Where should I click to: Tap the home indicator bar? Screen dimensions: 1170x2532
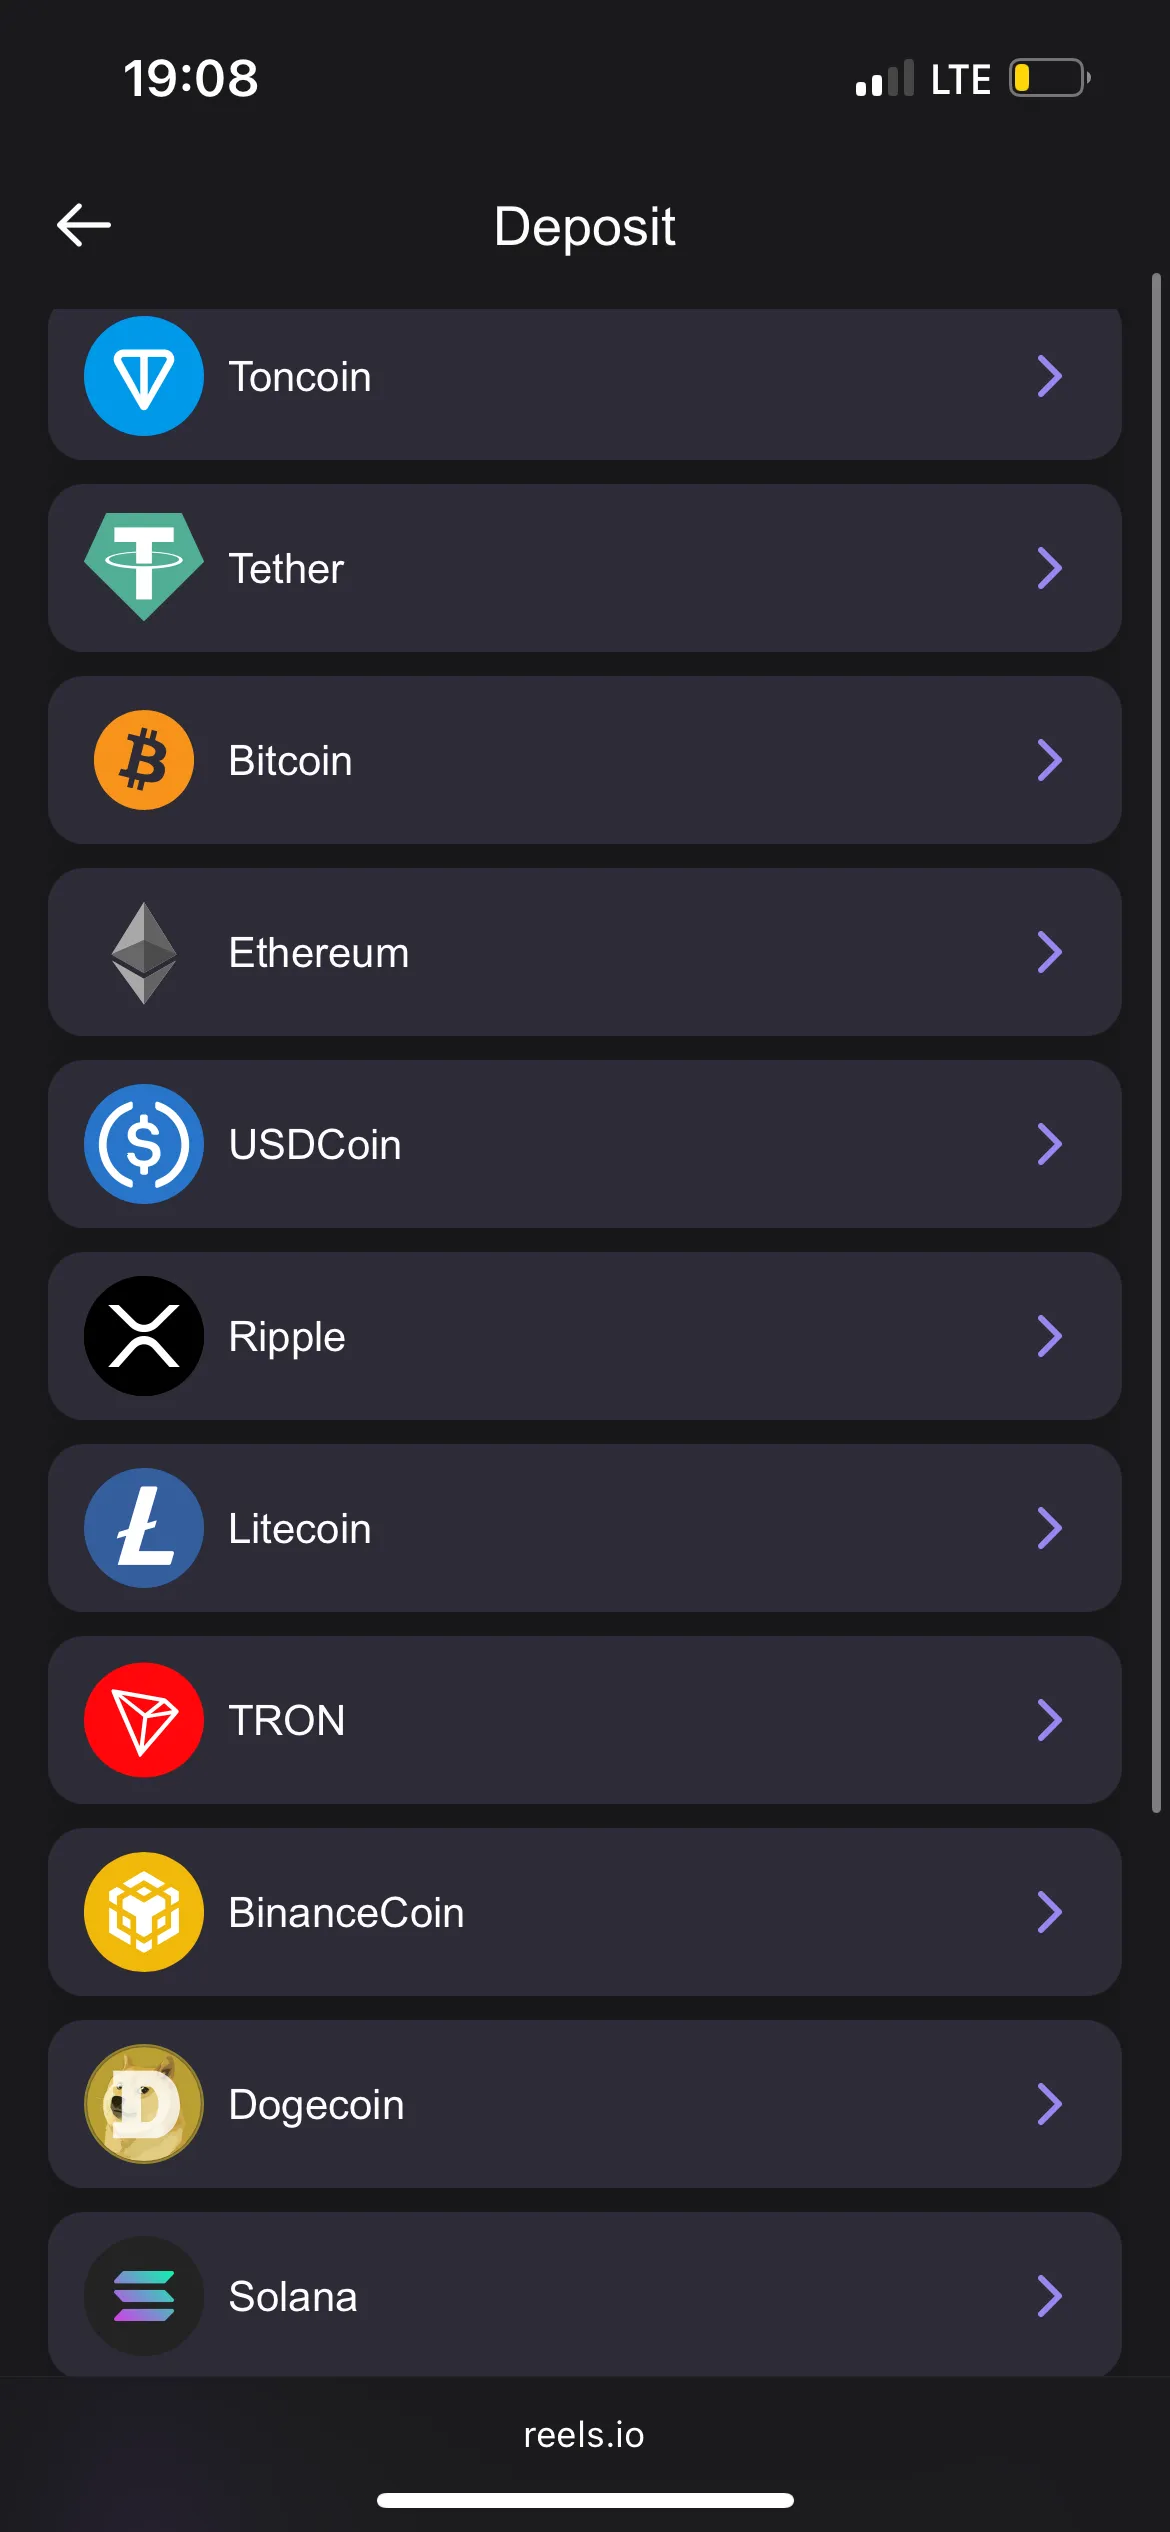(585, 2500)
